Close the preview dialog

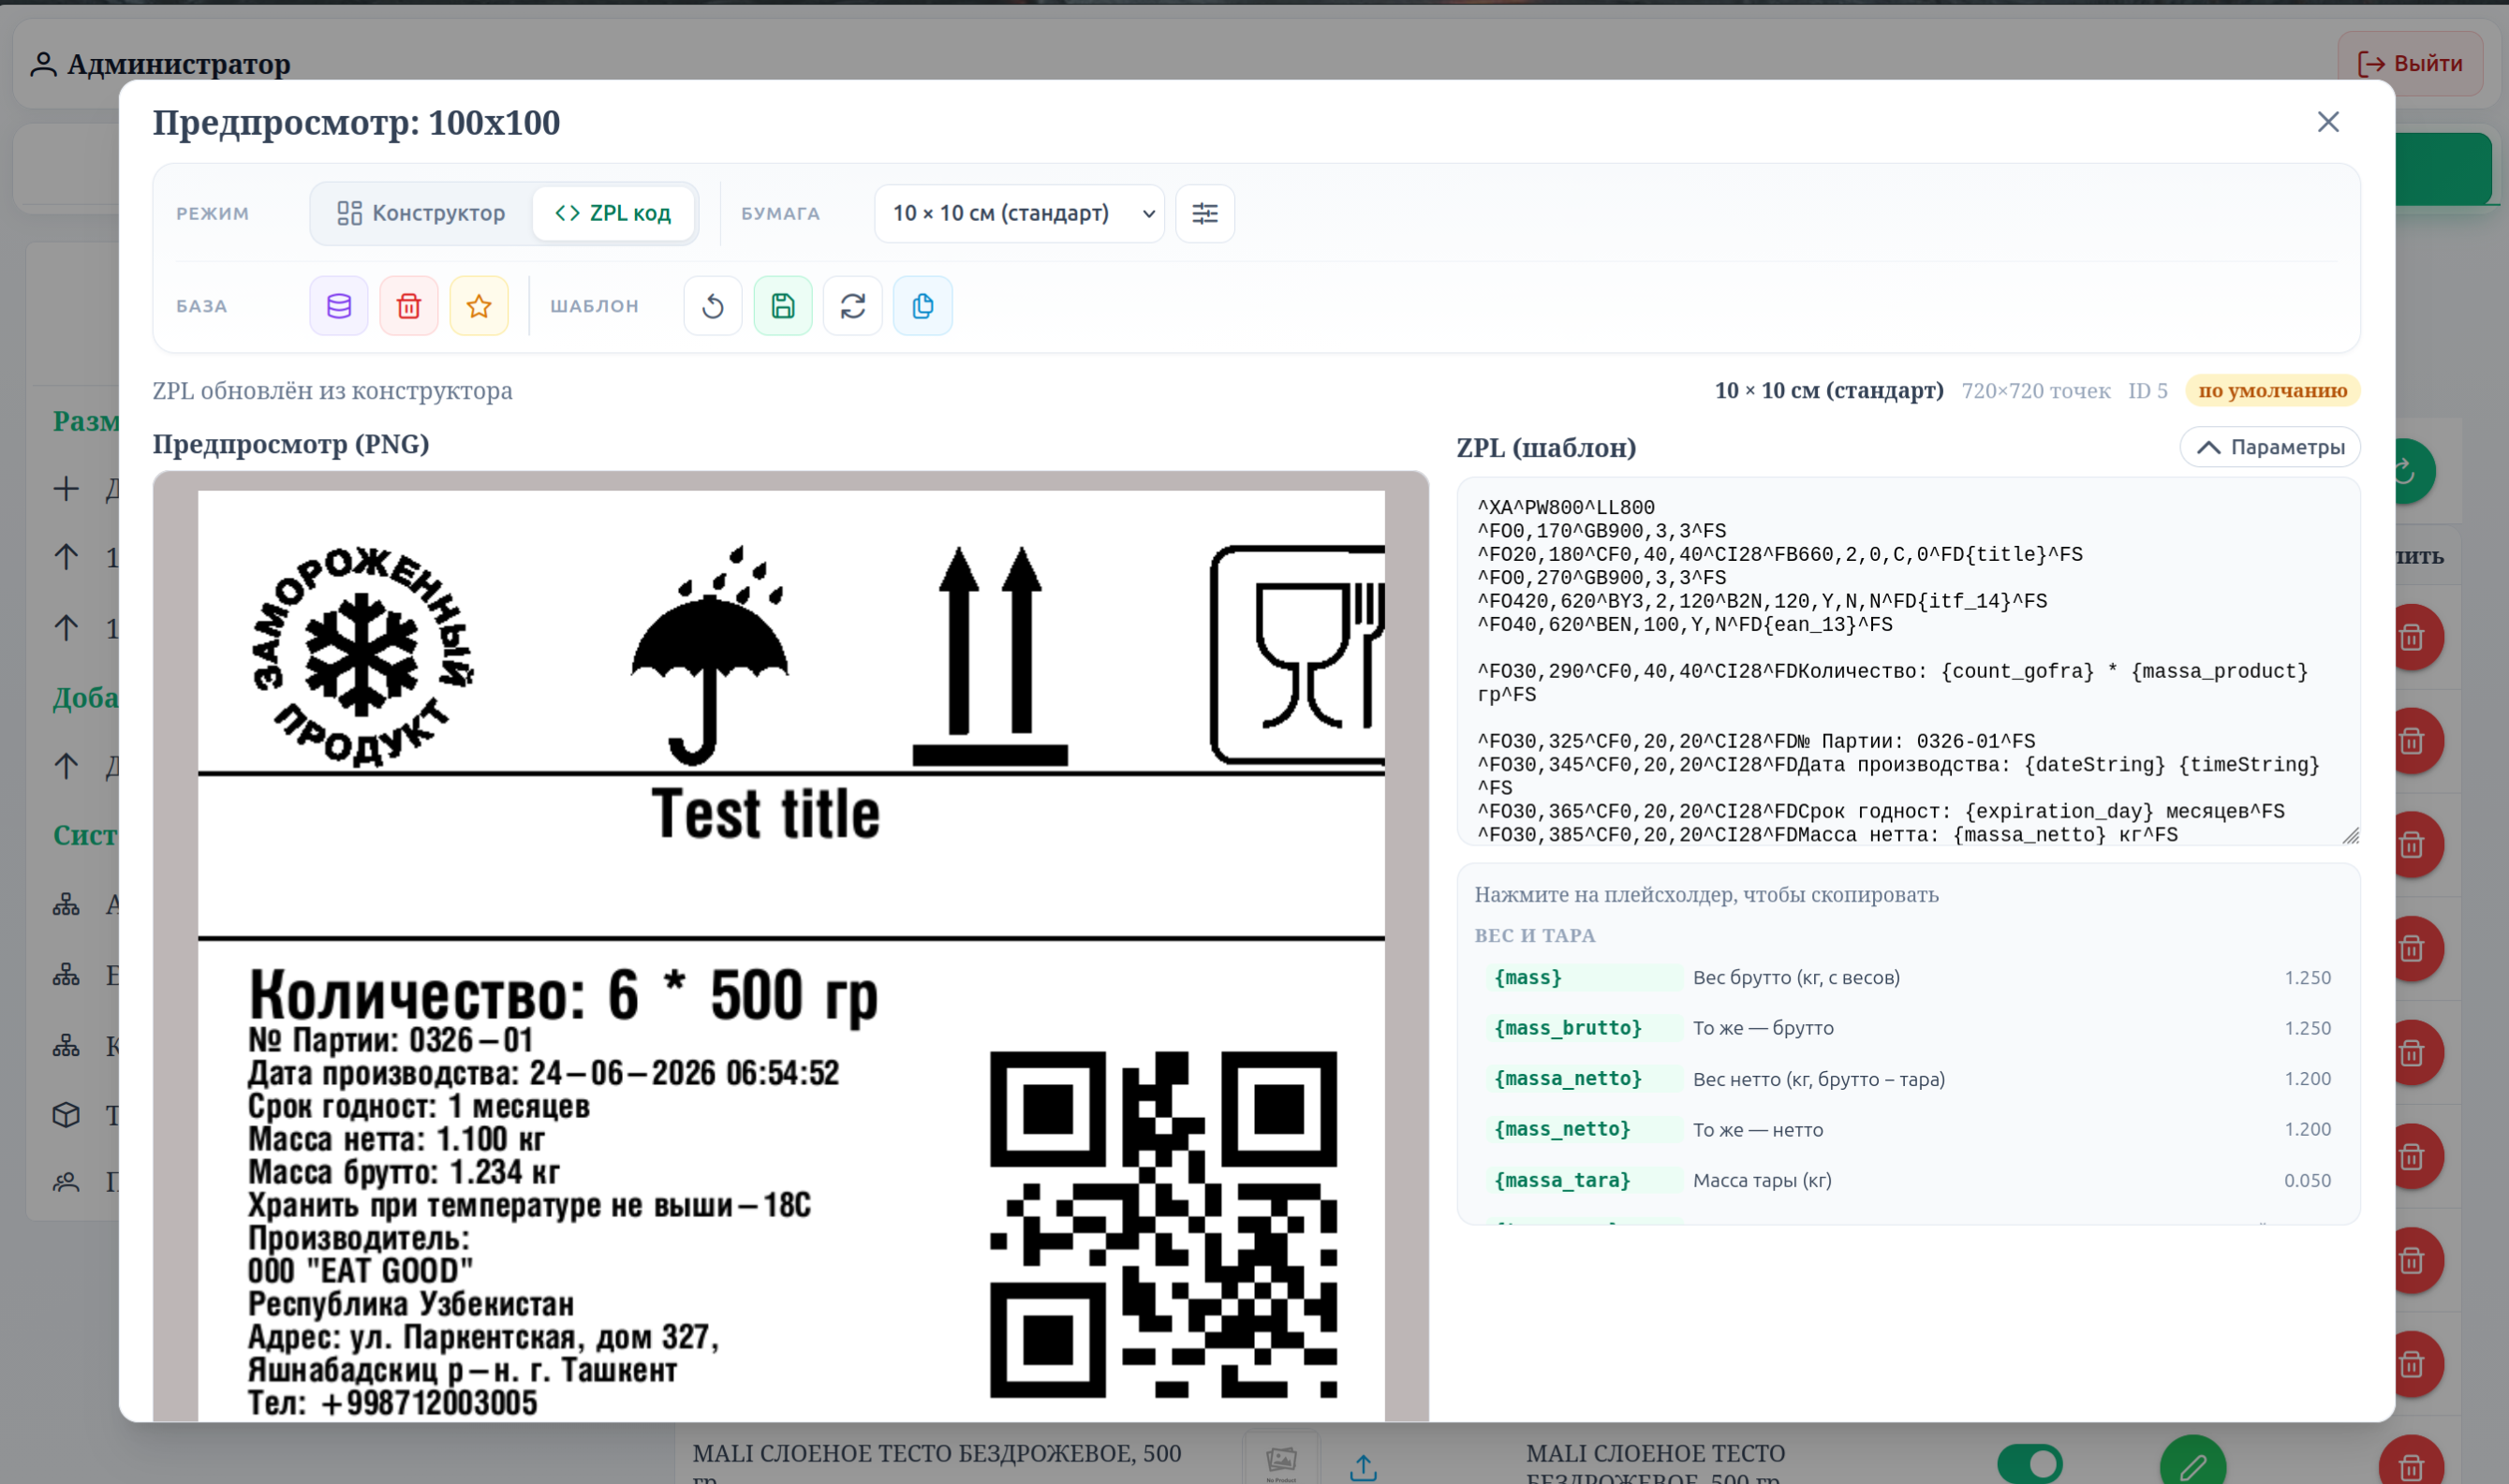2328,122
